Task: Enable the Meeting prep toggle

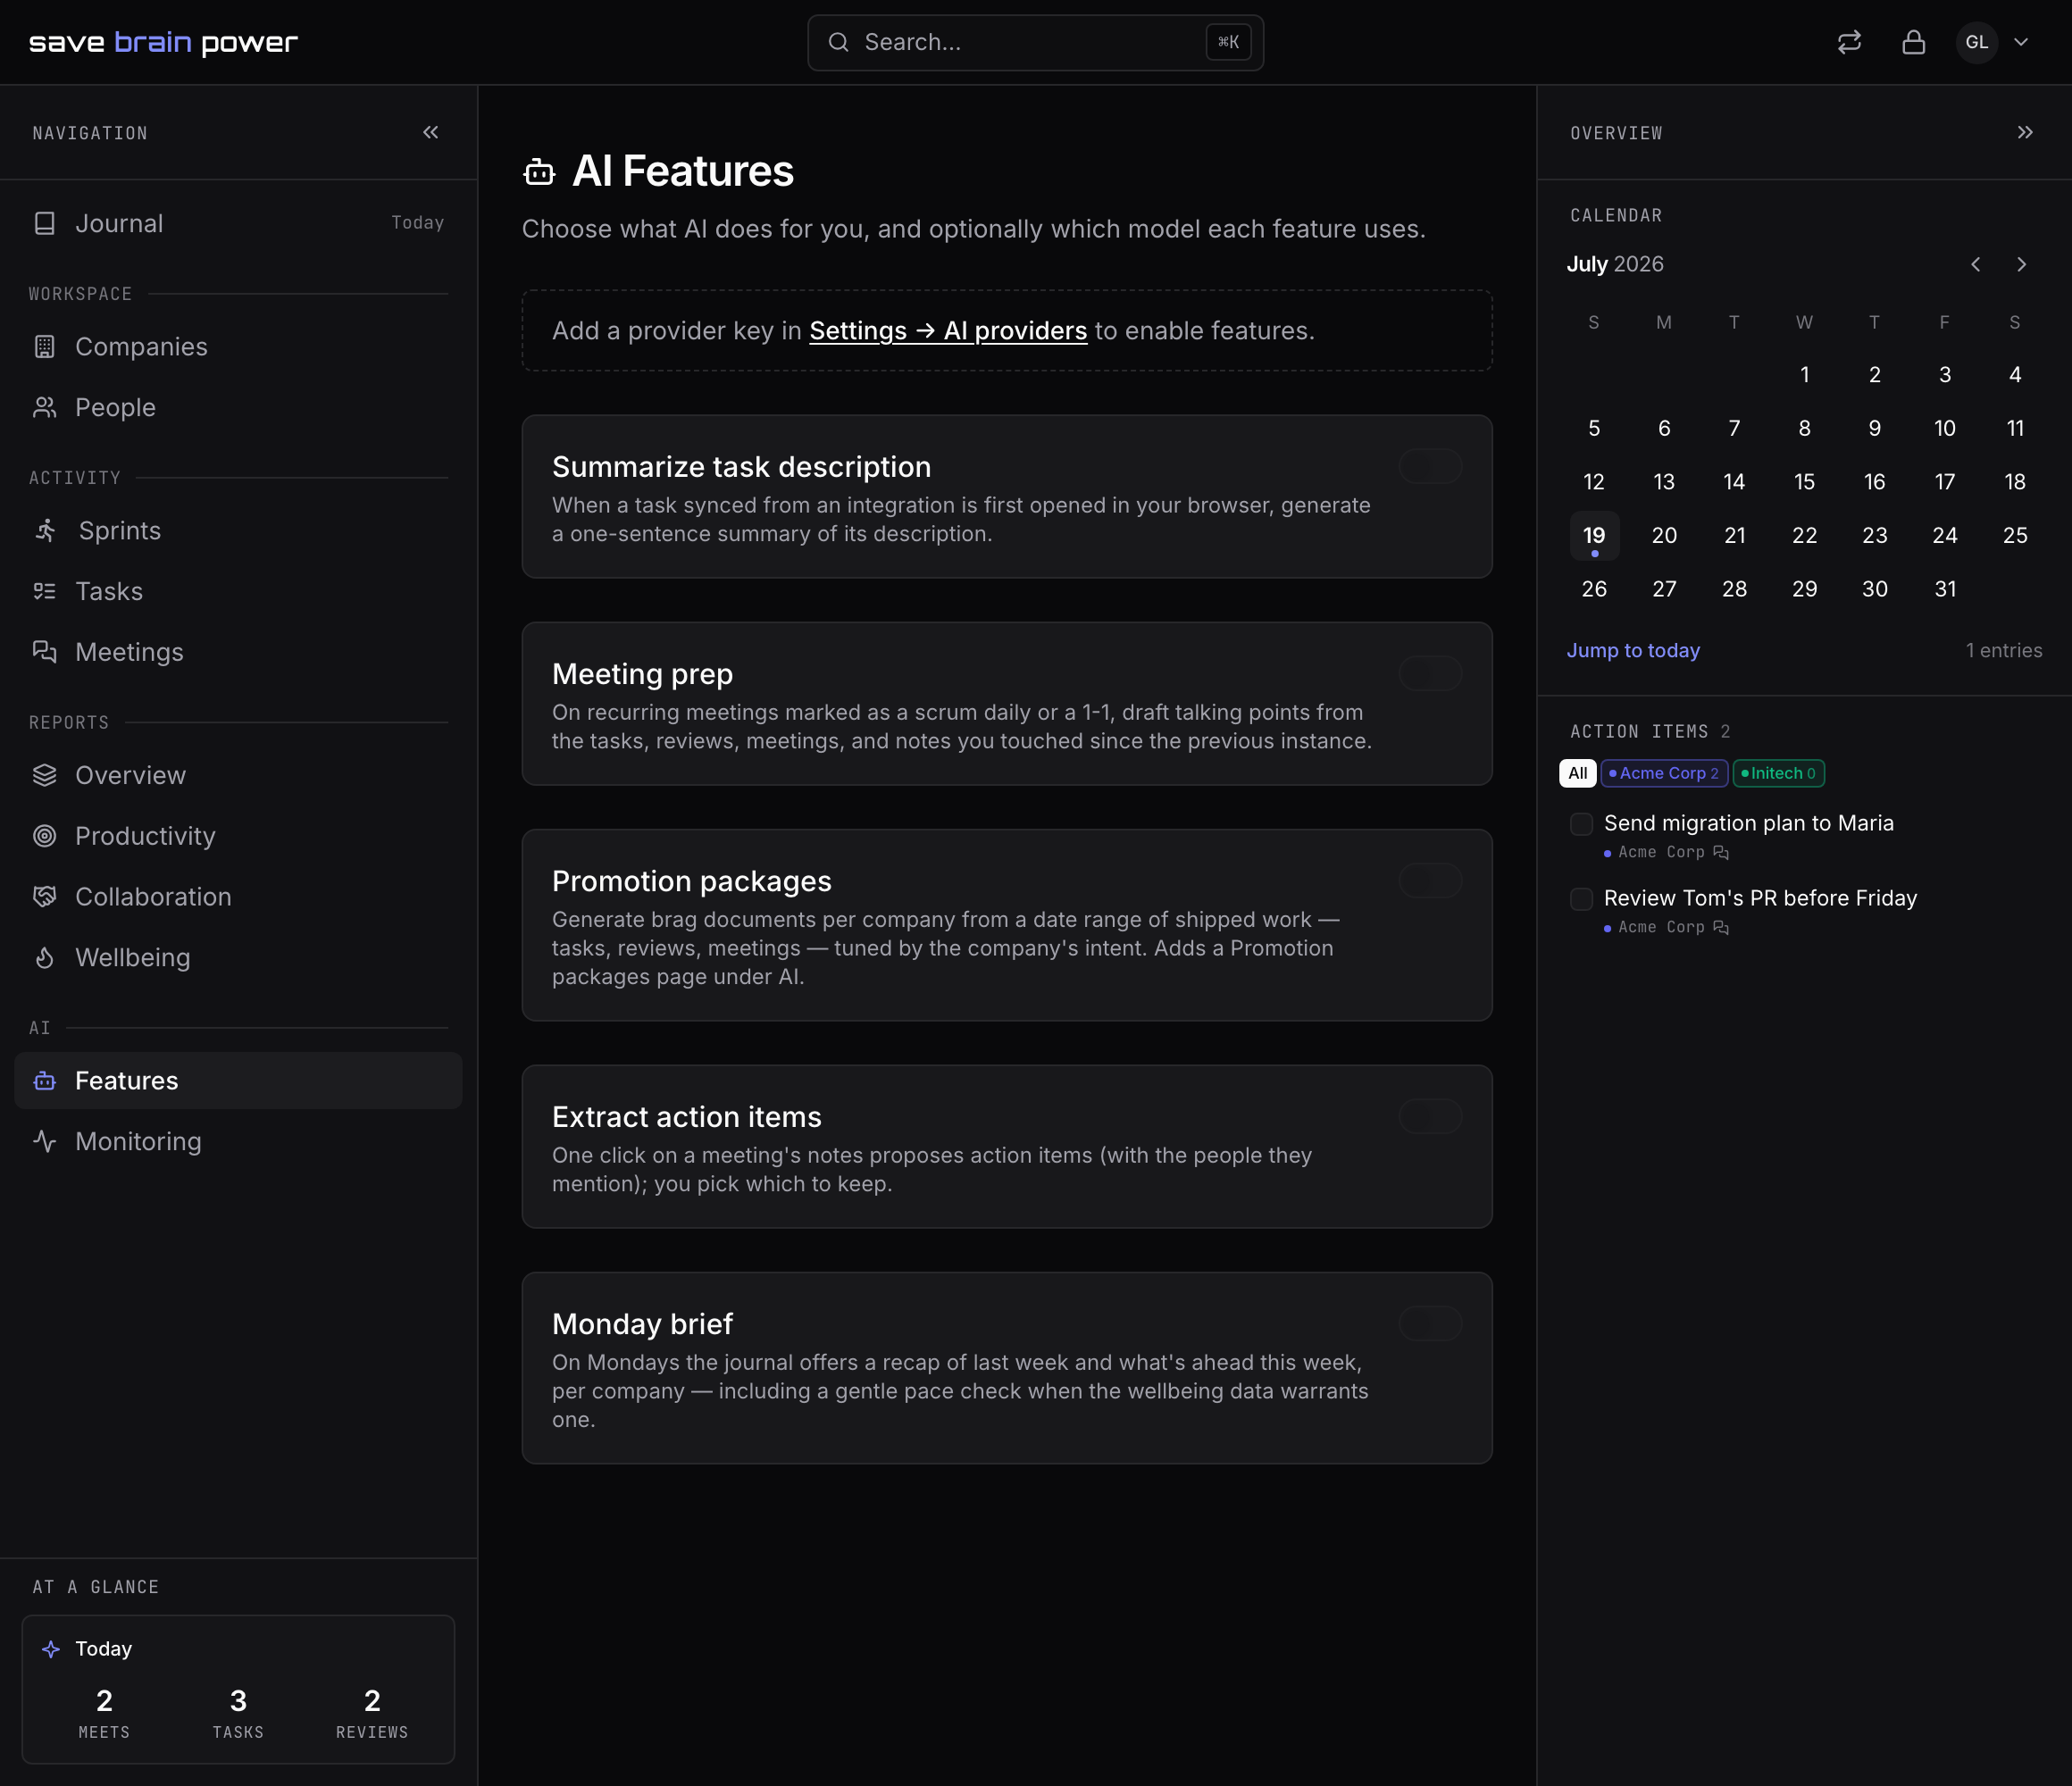Action: pos(1430,673)
